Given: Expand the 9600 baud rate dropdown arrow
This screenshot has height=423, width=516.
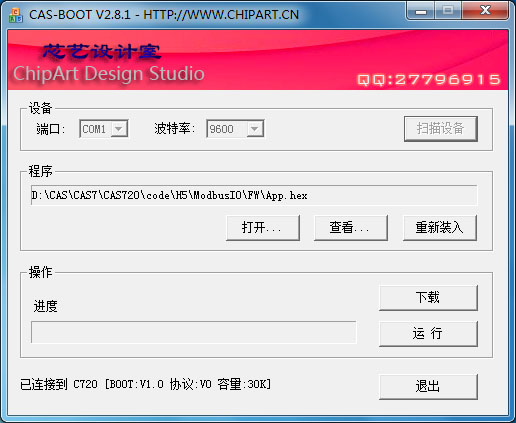Looking at the screenshot, I should pyautogui.click(x=255, y=129).
